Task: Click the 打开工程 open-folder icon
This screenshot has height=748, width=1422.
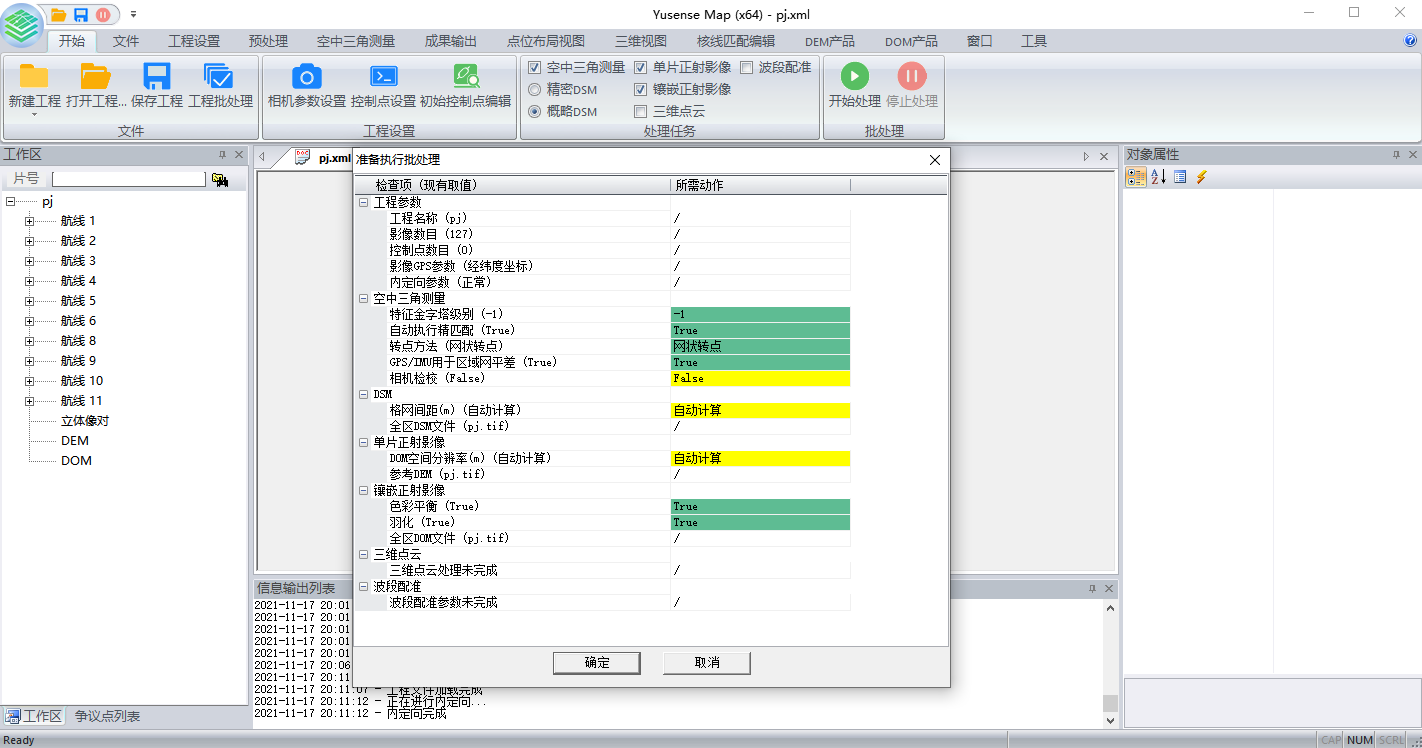Action: pos(96,76)
